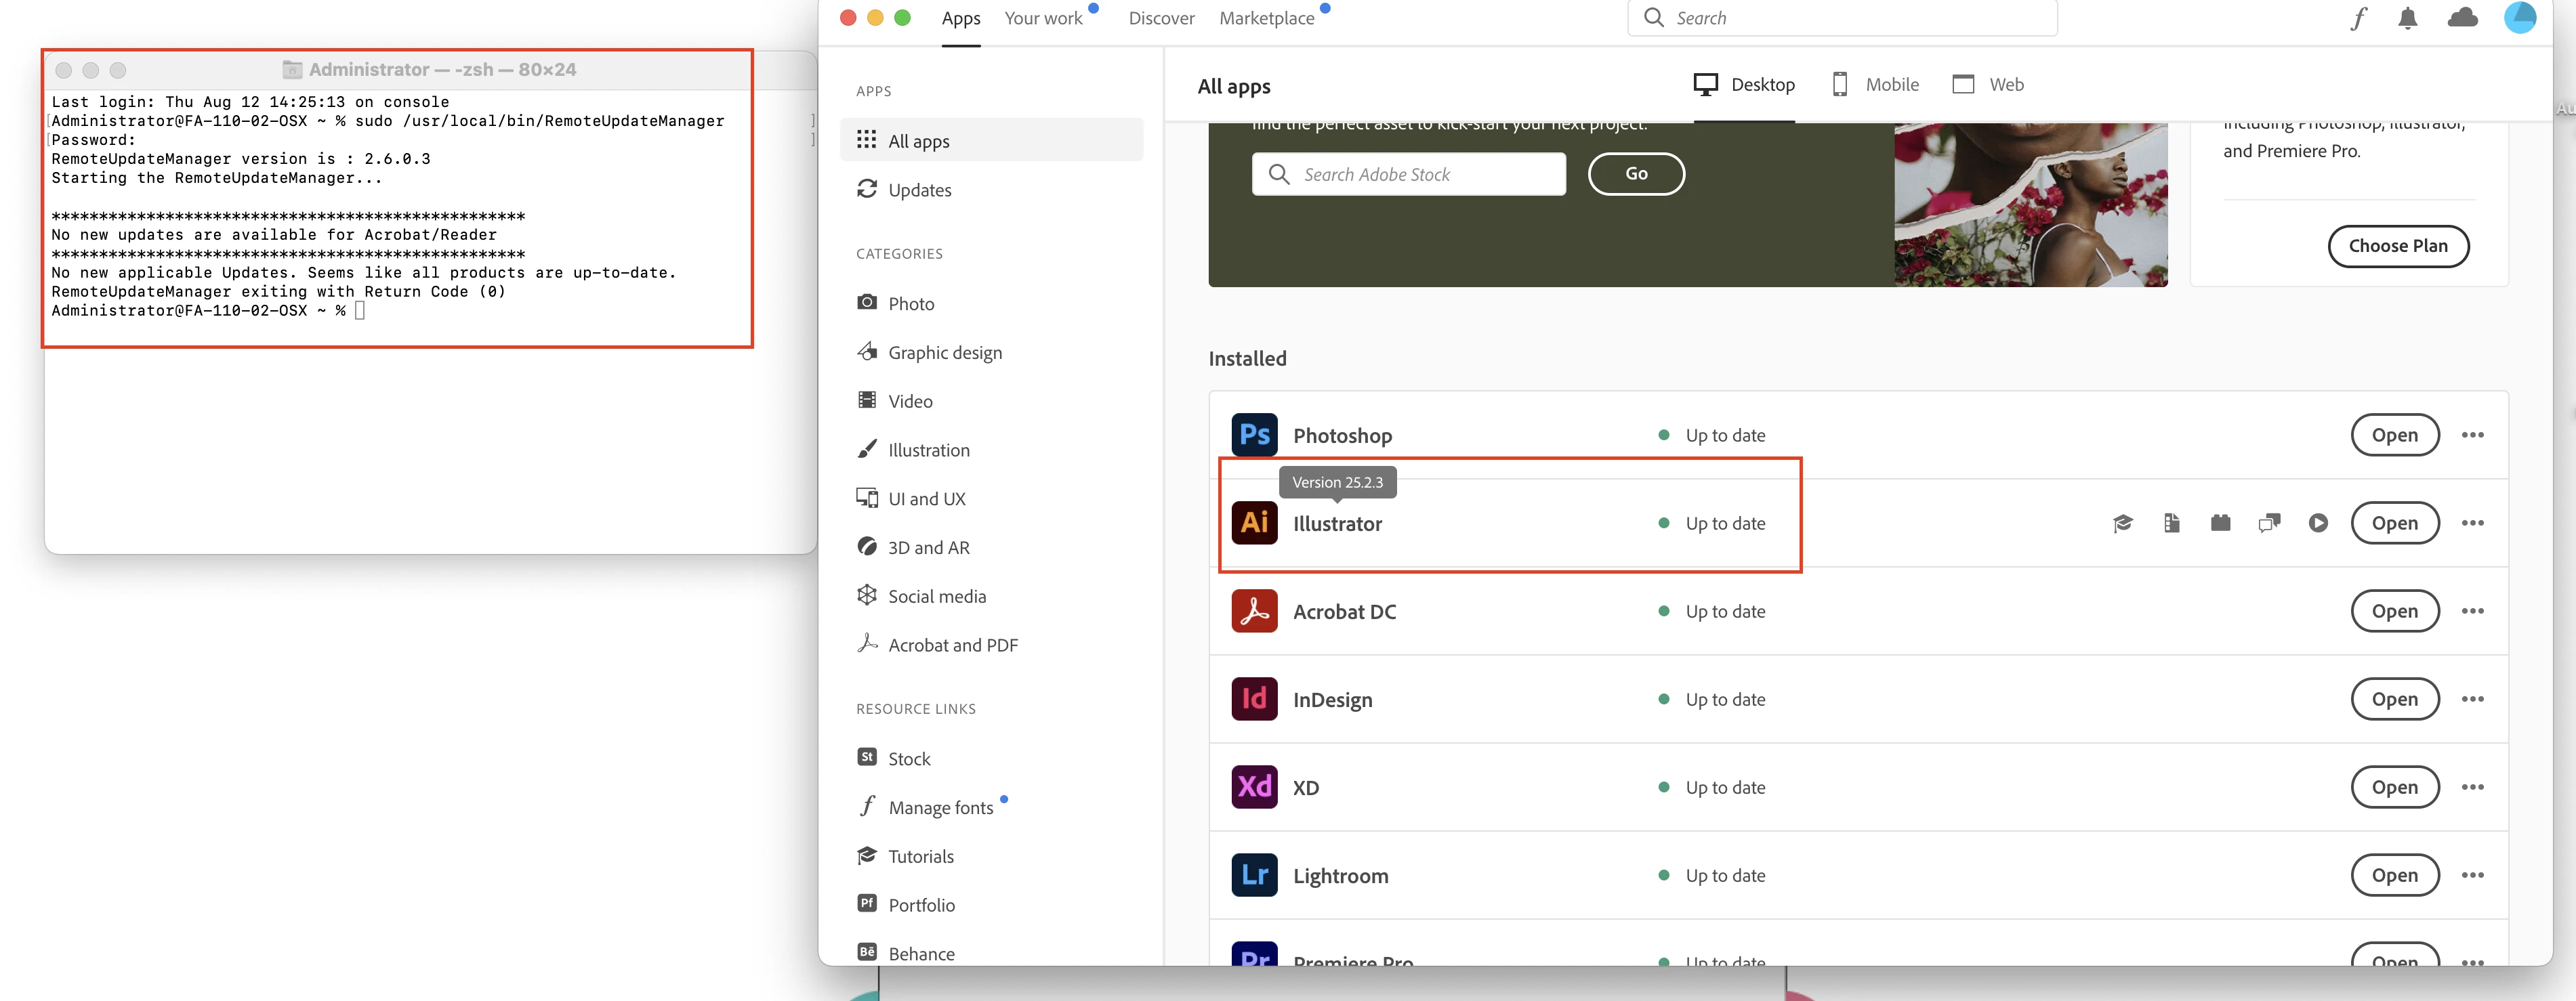Switch to the Apps tab
Image resolution: width=2576 pixels, height=1001 pixels.
pyautogui.click(x=961, y=18)
